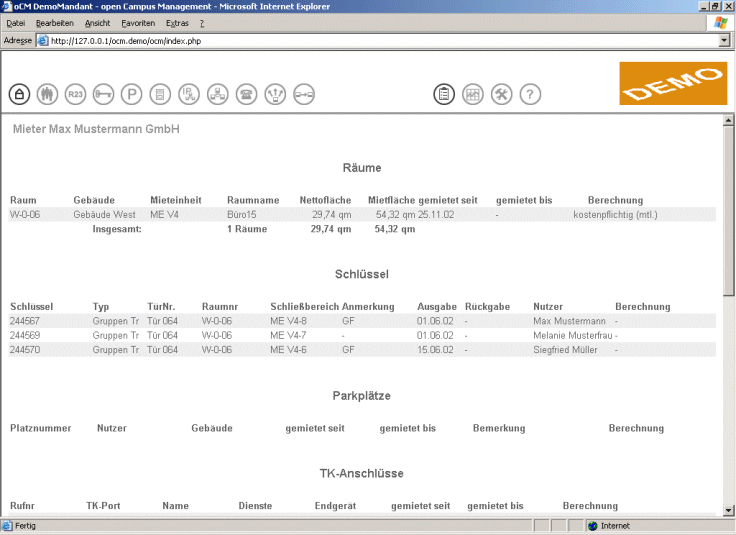
Task: Click room W-0-06 in Räume table
Action: pyautogui.click(x=24, y=214)
